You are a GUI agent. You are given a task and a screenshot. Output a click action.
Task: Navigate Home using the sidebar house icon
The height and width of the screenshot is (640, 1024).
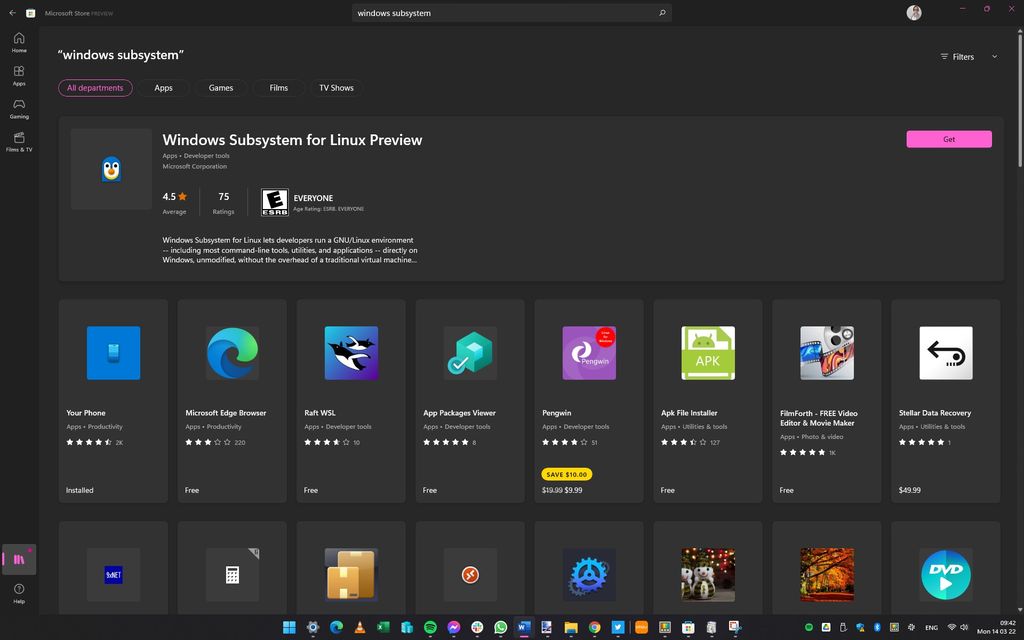pyautogui.click(x=18, y=42)
